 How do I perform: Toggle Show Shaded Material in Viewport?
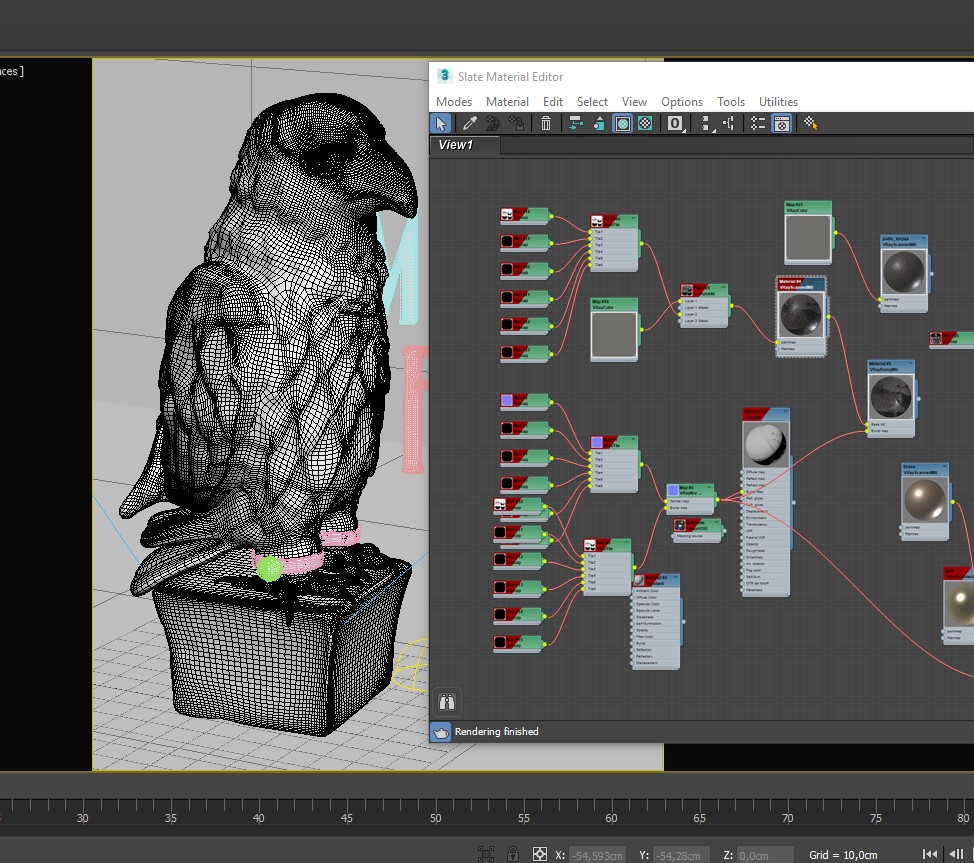coord(622,123)
